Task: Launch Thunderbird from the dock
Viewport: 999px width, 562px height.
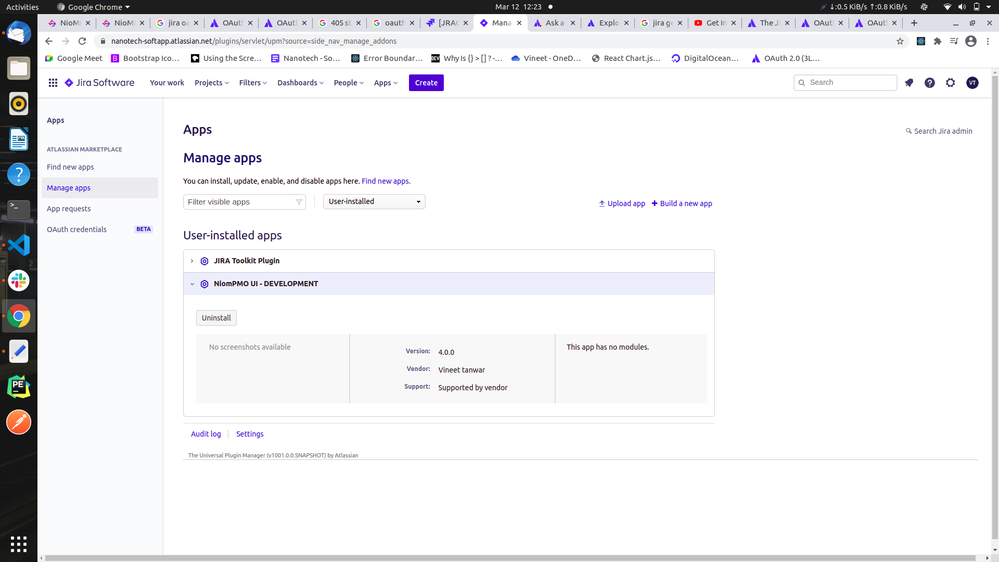Action: click(18, 32)
